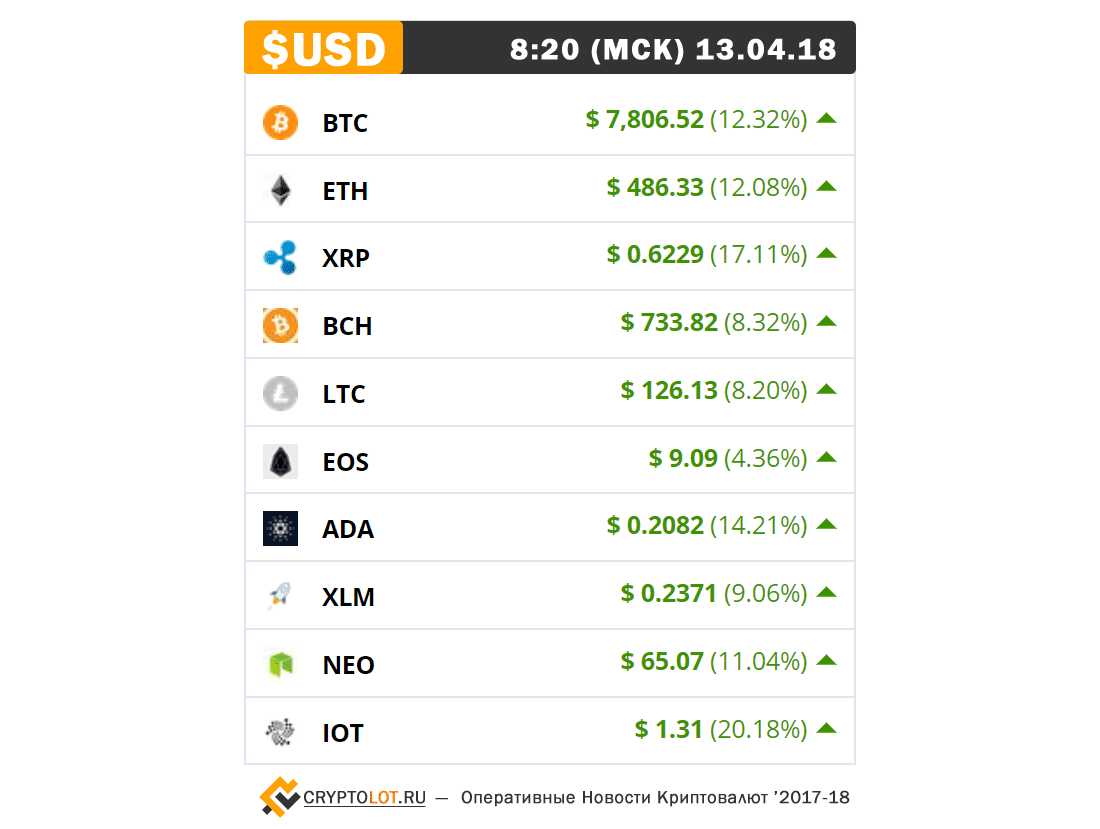Click the green up arrow for XRP

826,253
